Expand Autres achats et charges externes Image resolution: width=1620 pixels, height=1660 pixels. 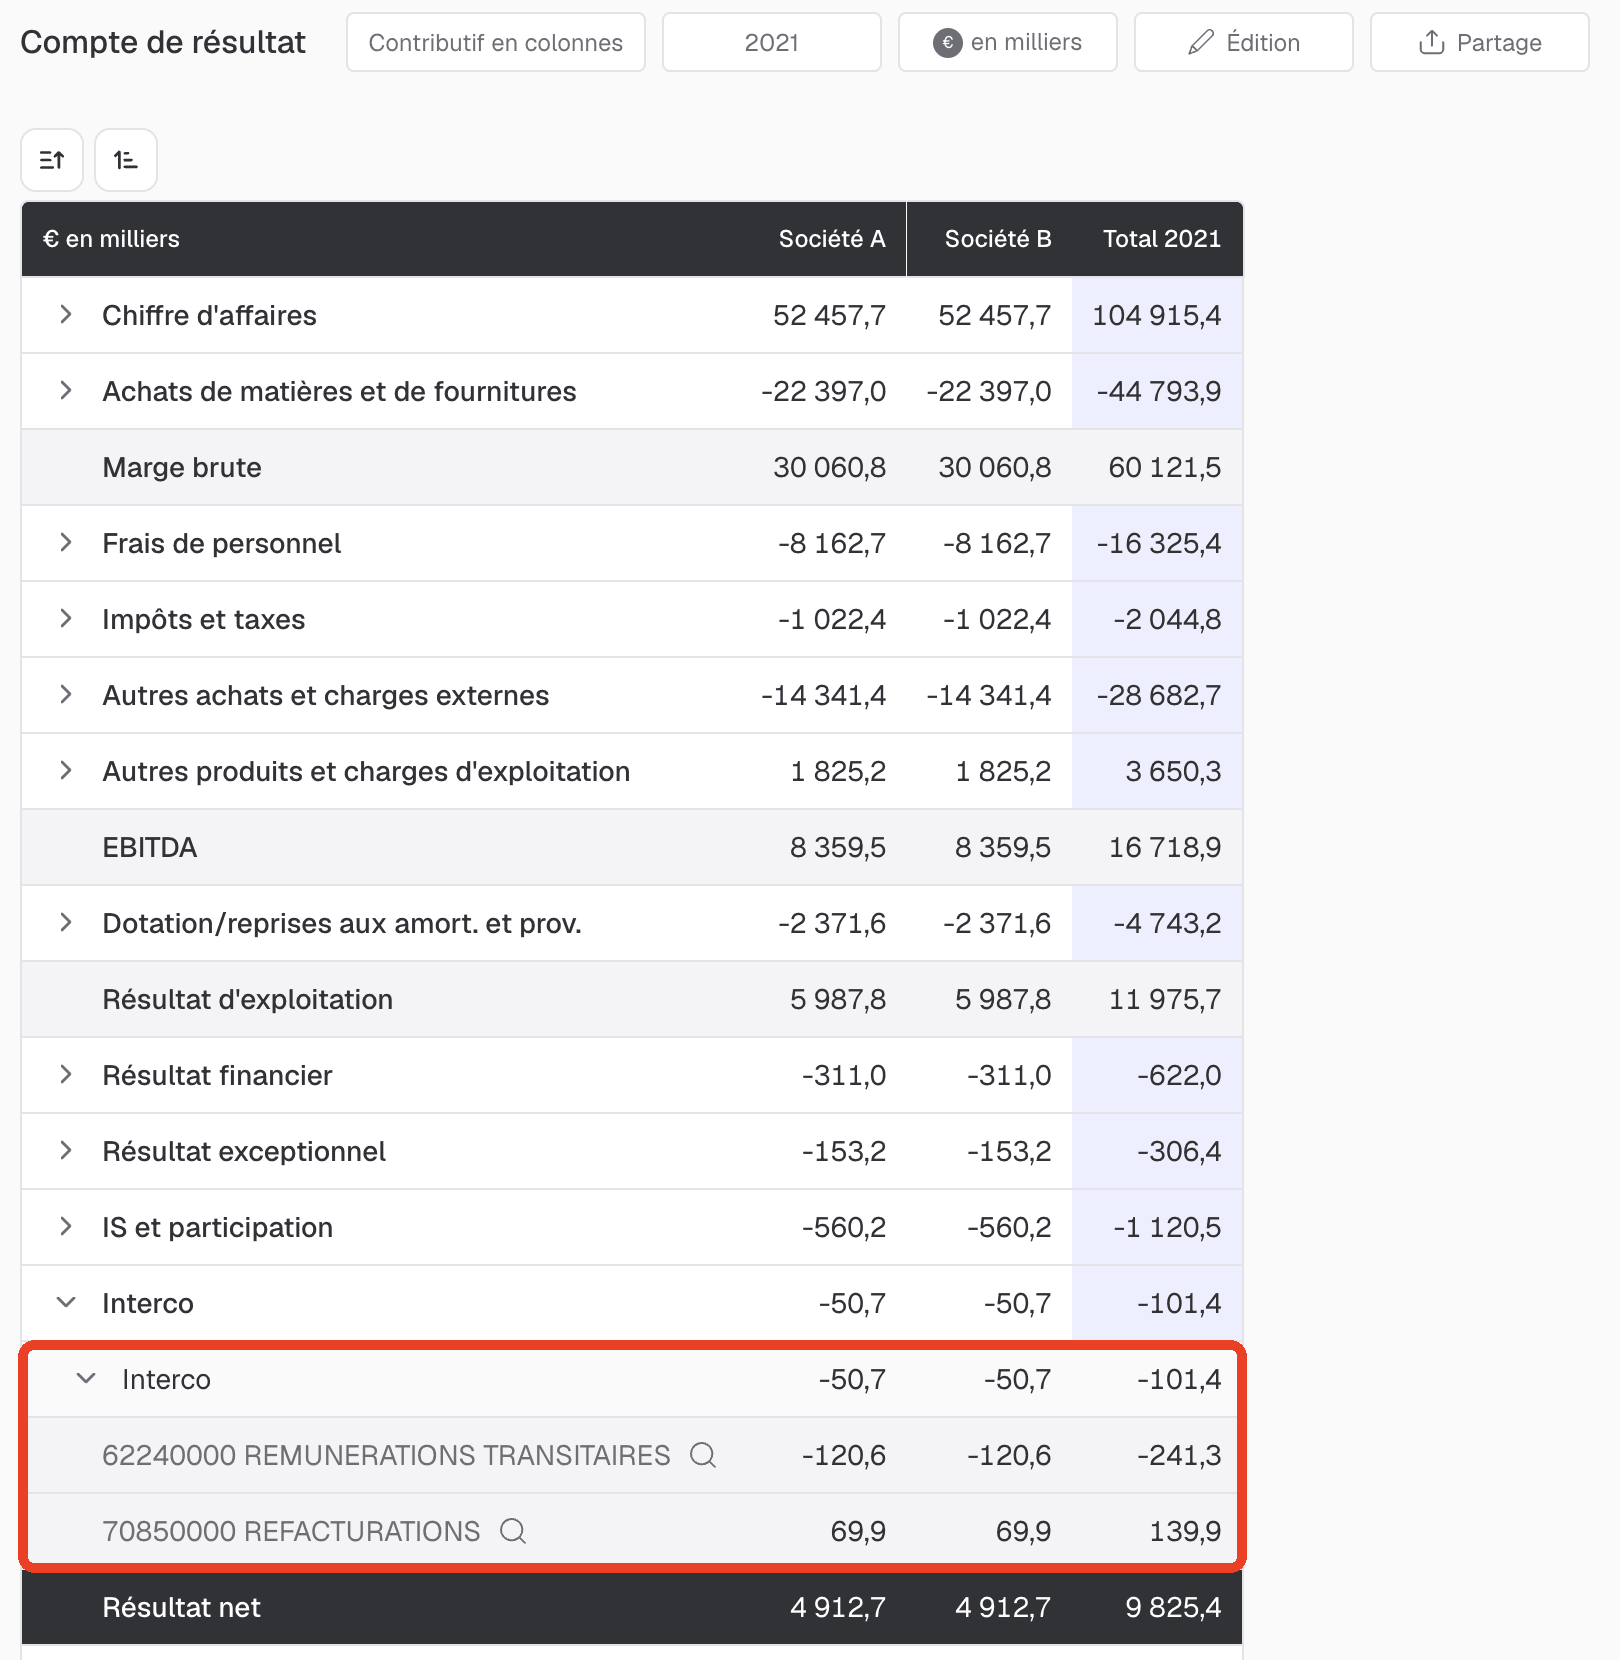(66, 695)
